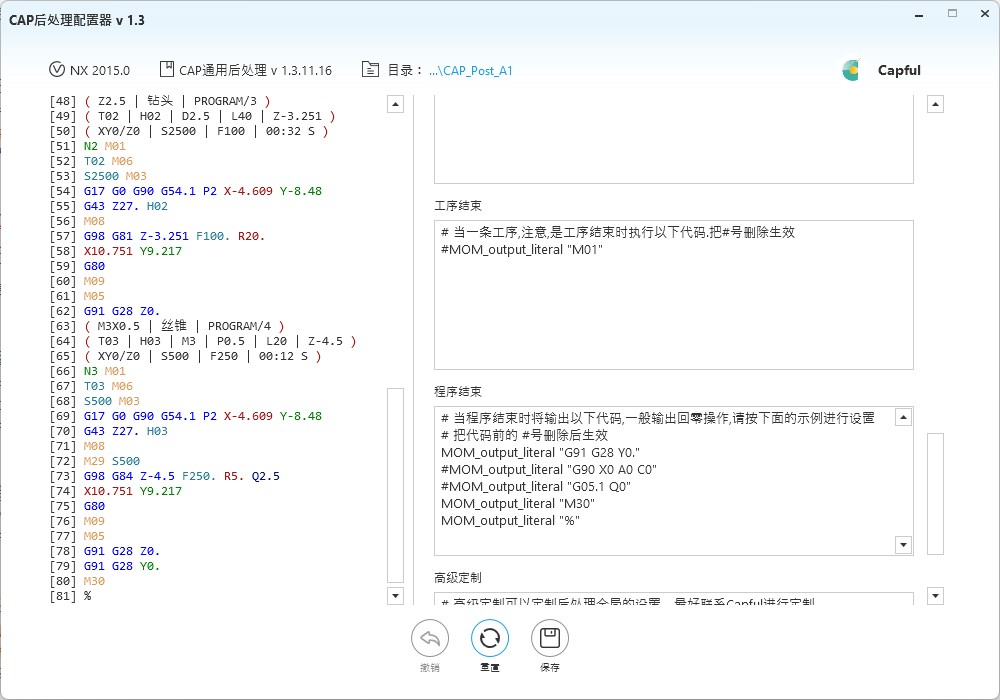1000x700 pixels.
Task: Select code line [72] M29 S500
Action: point(95,461)
